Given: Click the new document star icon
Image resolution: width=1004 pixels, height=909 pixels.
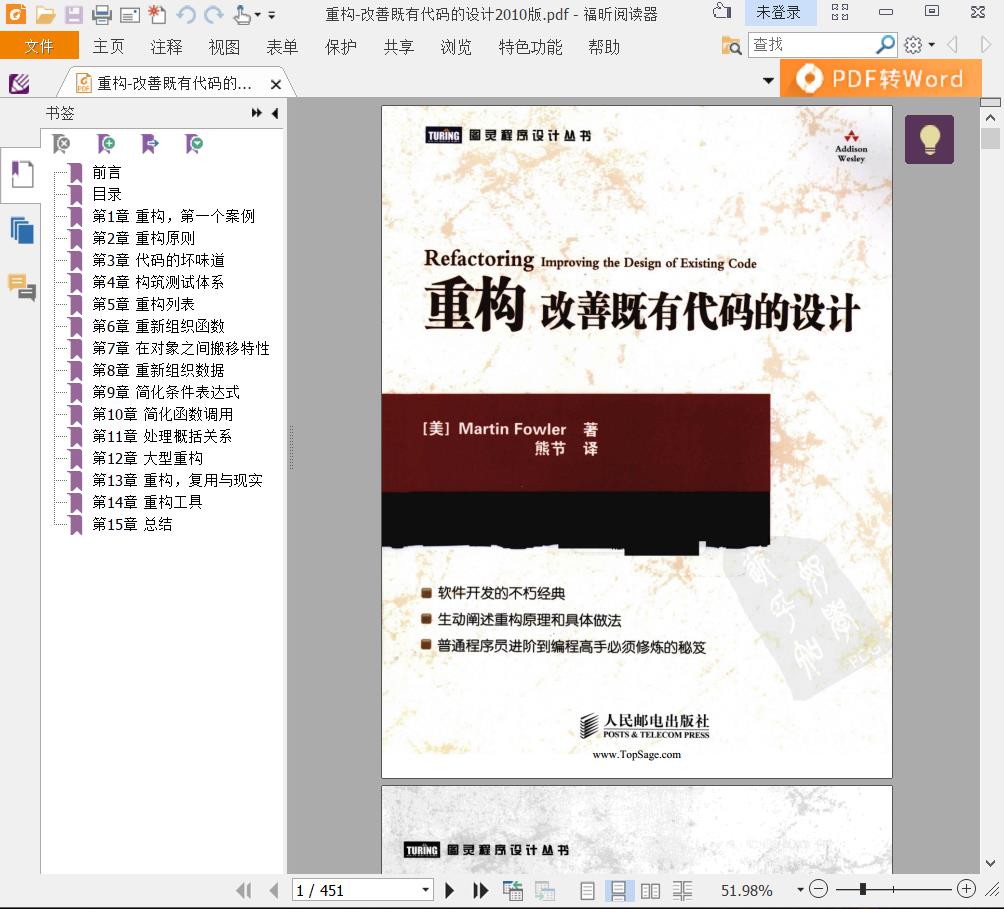Looking at the screenshot, I should (x=157, y=14).
